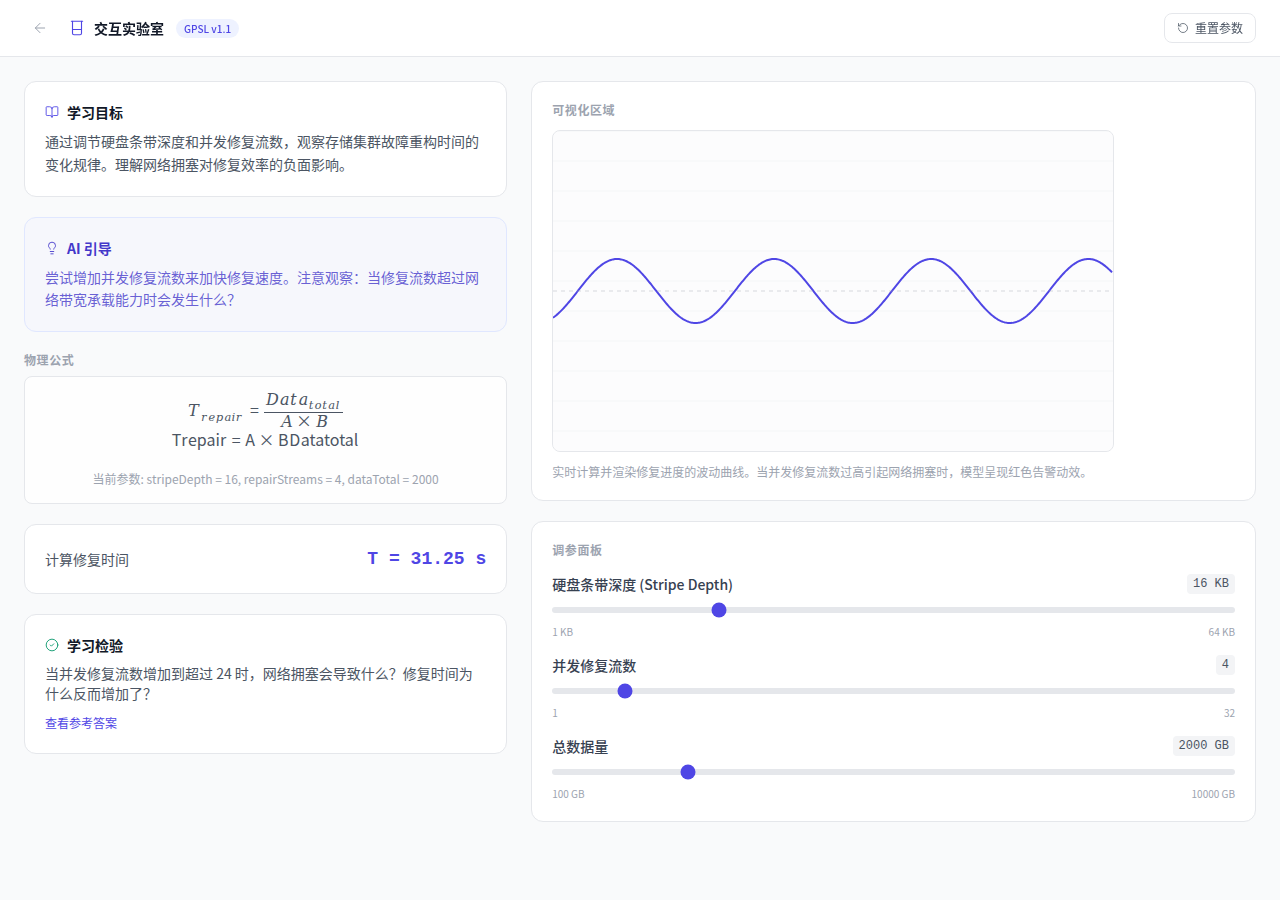Screen dimensions: 1280x900
Task: Set 总数据量 slider to maximum end at 10000 GB
Action: coord(1234,772)
